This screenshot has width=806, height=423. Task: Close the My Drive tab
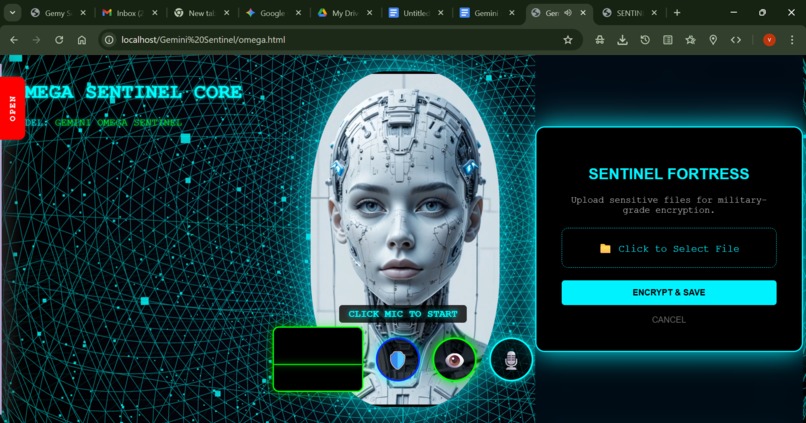[370, 13]
